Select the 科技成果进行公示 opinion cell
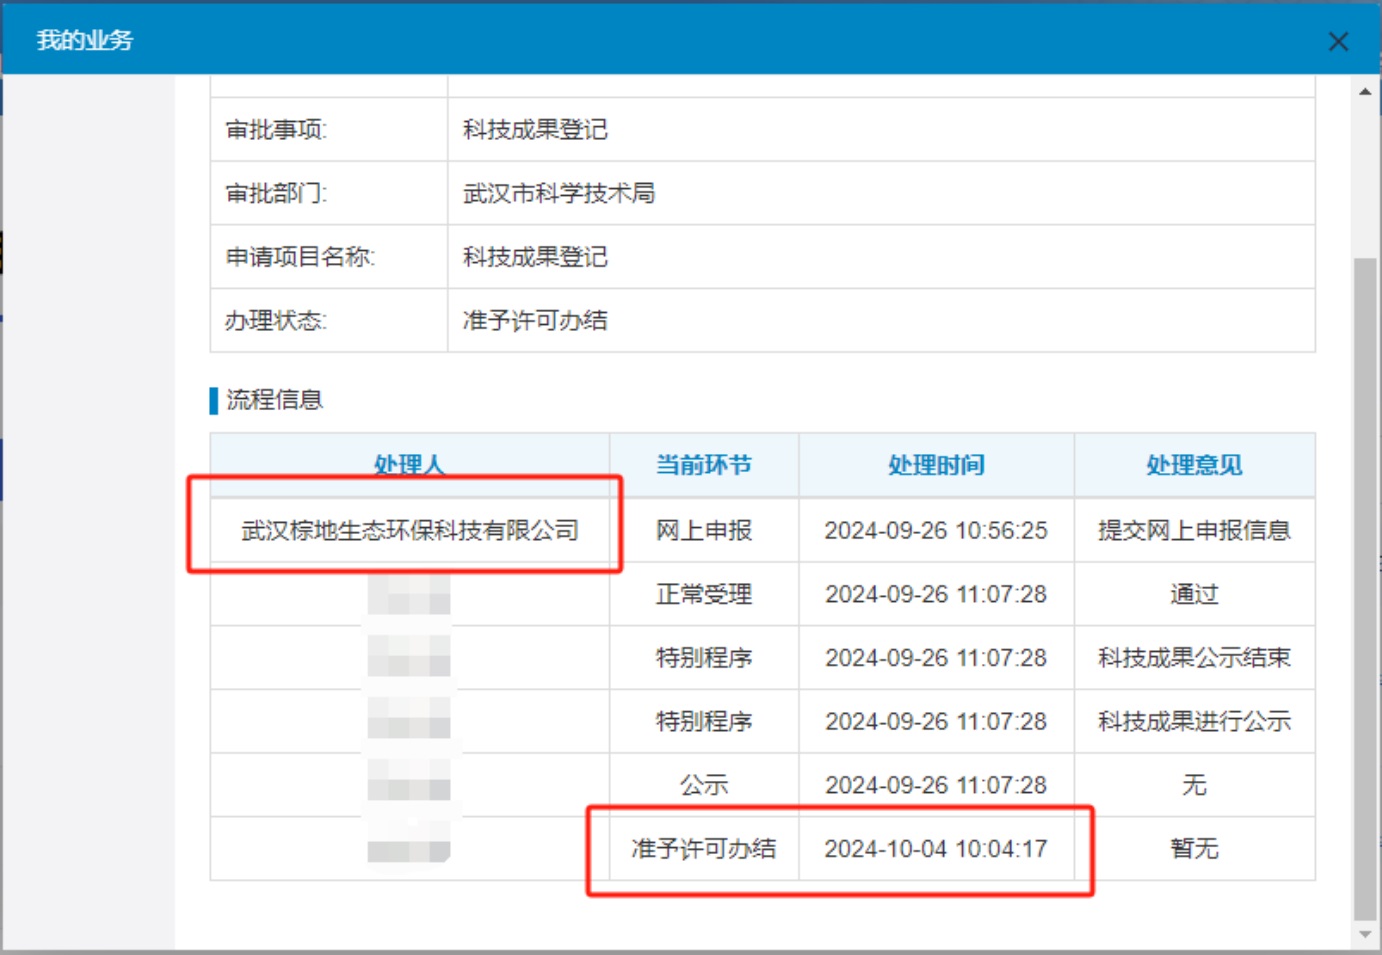Image resolution: width=1382 pixels, height=955 pixels. point(1194,721)
